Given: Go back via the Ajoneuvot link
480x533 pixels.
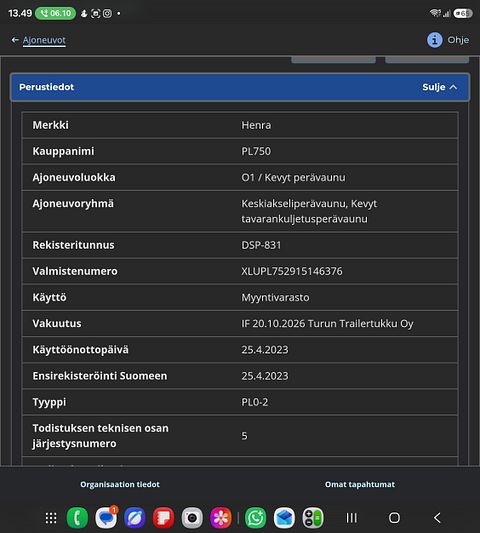Looking at the screenshot, I should (x=44, y=40).
